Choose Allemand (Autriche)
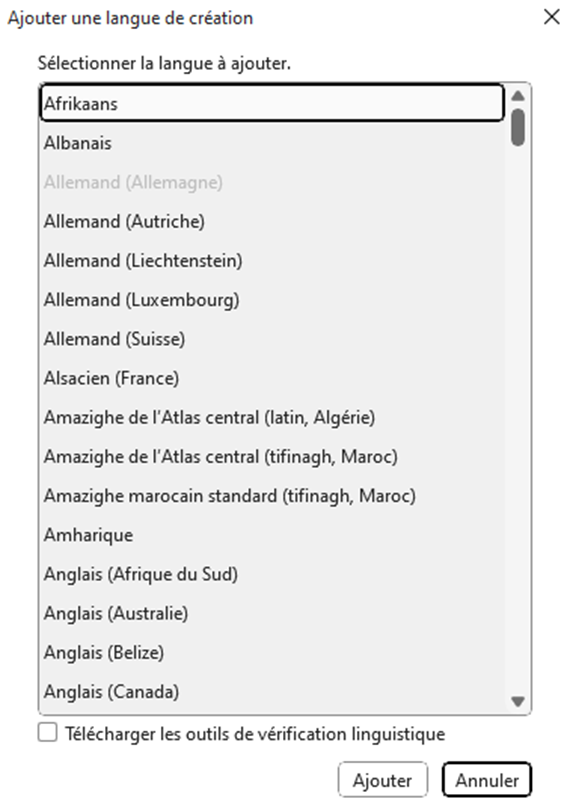 (272, 221)
